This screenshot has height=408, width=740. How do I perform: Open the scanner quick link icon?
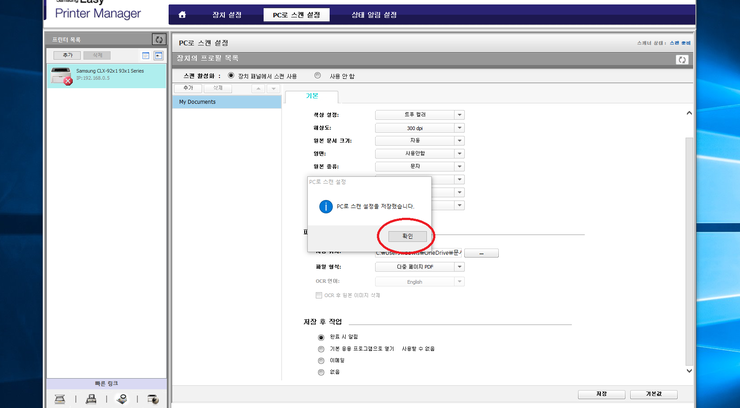pyautogui.click(x=60, y=399)
